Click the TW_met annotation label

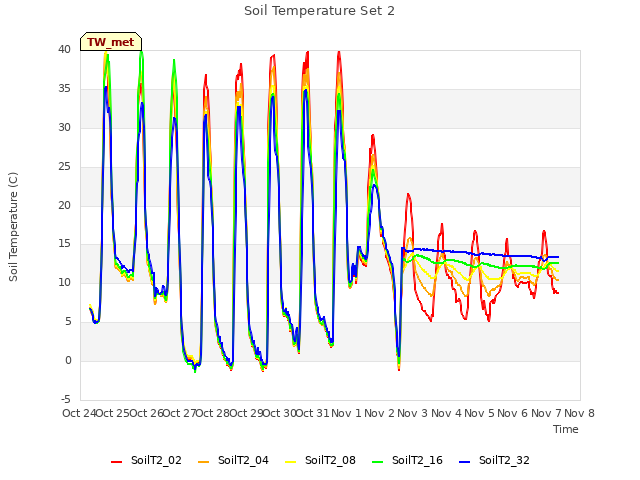pyautogui.click(x=111, y=42)
